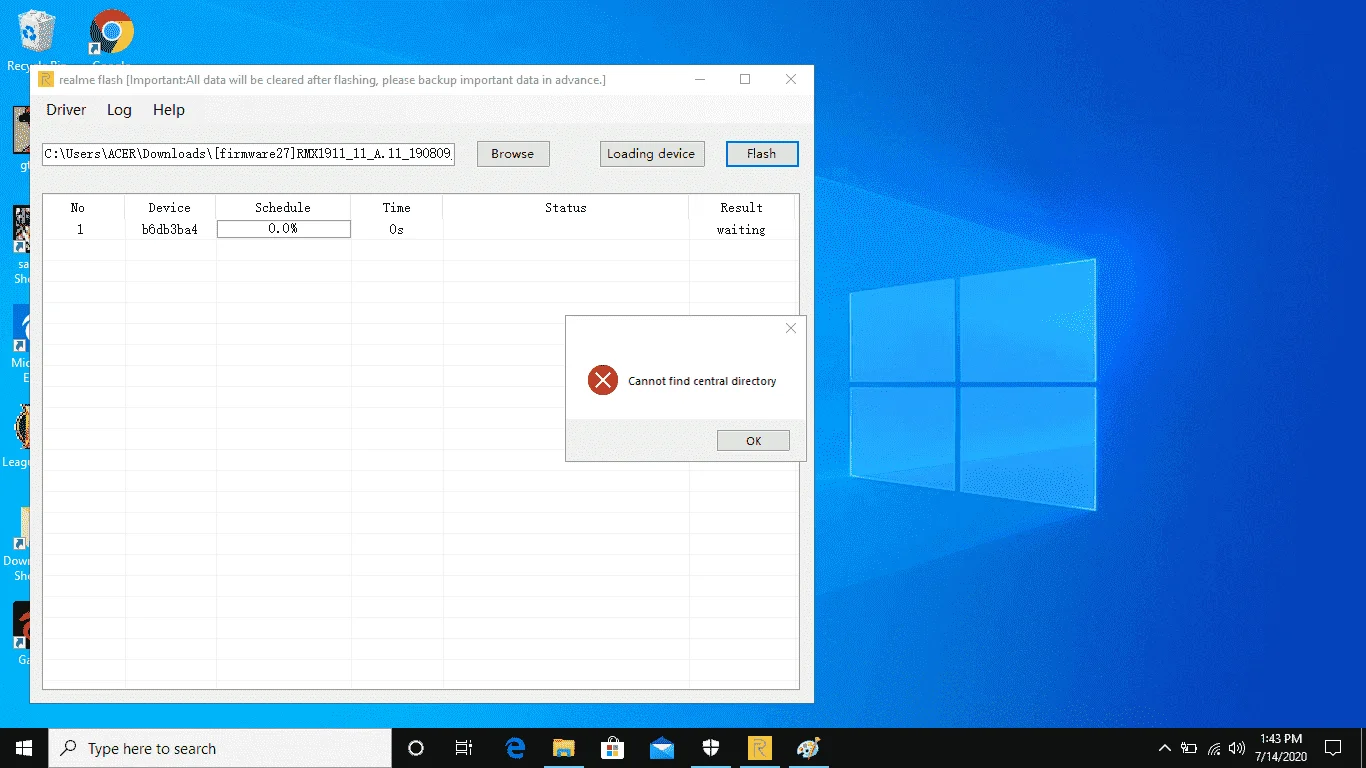Viewport: 1366px width, 768px height.
Task: Click the 'Time' column header
Action: coord(397,208)
